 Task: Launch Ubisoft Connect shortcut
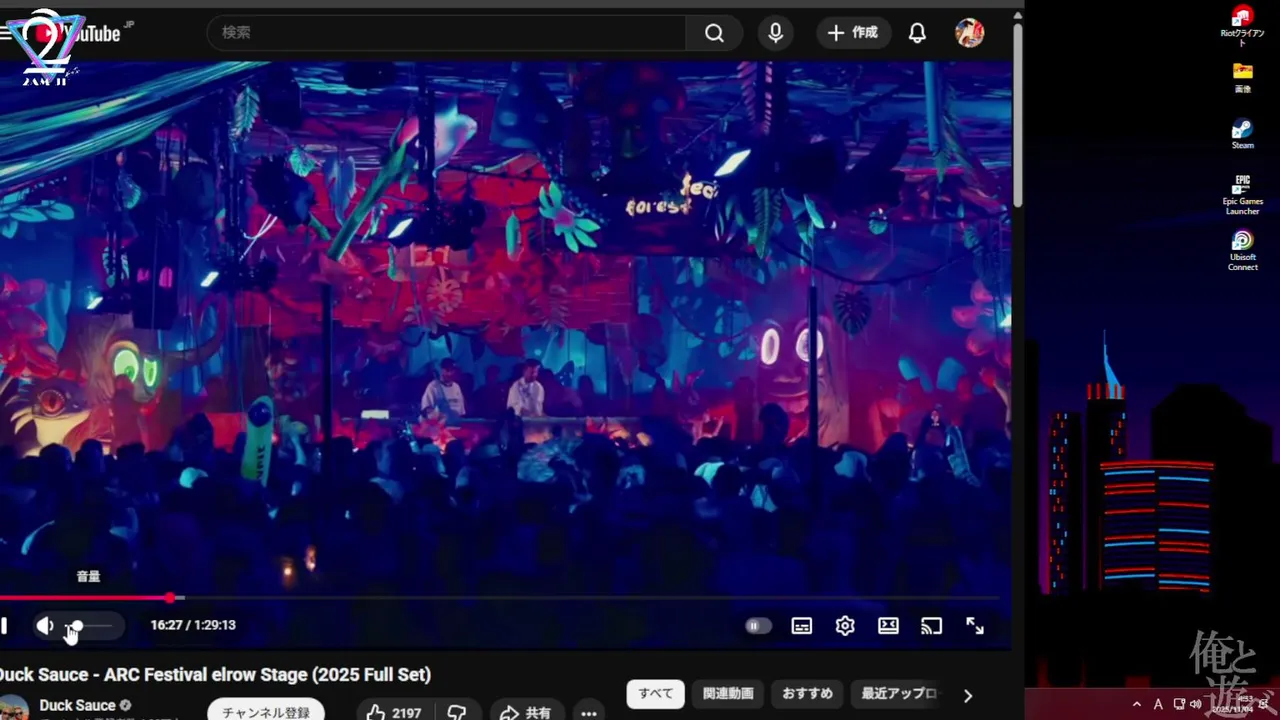point(1242,251)
